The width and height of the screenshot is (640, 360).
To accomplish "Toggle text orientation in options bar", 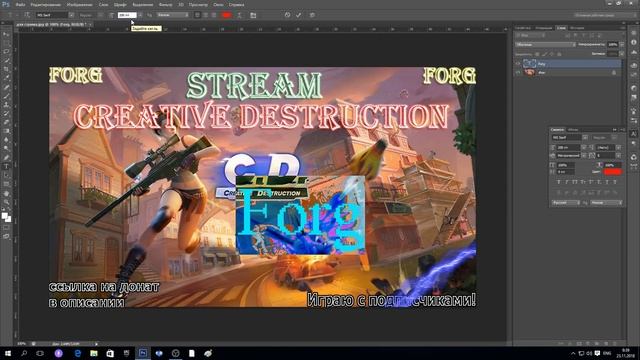I will coord(27,15).
